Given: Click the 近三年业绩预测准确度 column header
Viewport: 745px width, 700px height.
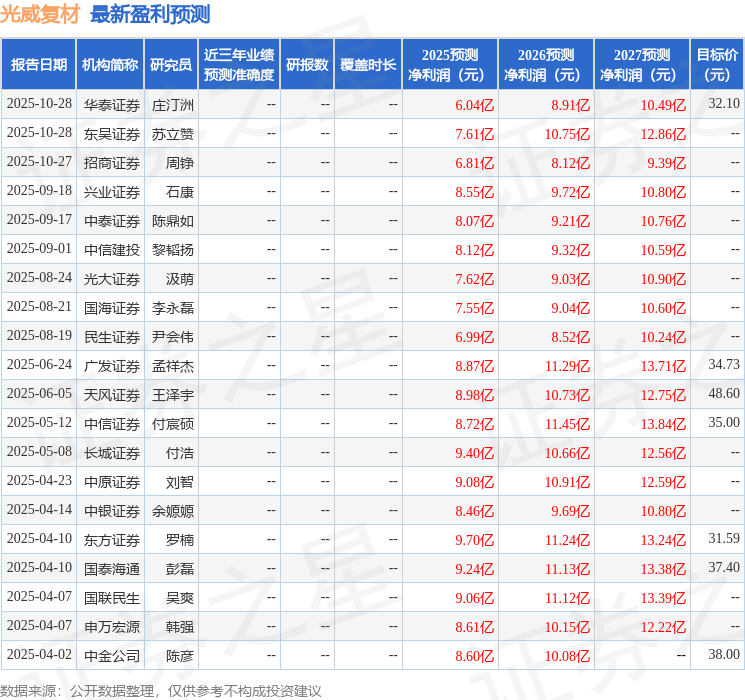Looking at the screenshot, I should coord(239,64).
